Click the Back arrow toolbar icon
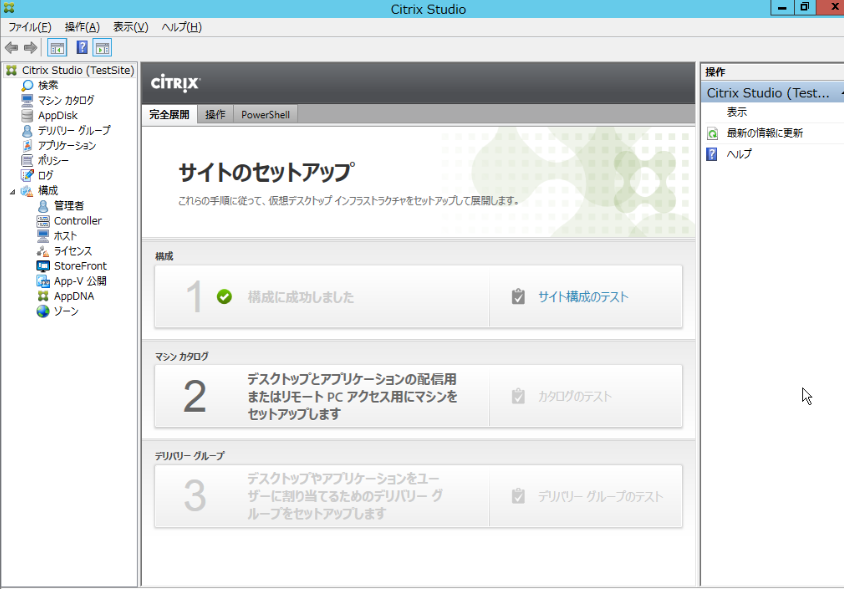 [11, 48]
